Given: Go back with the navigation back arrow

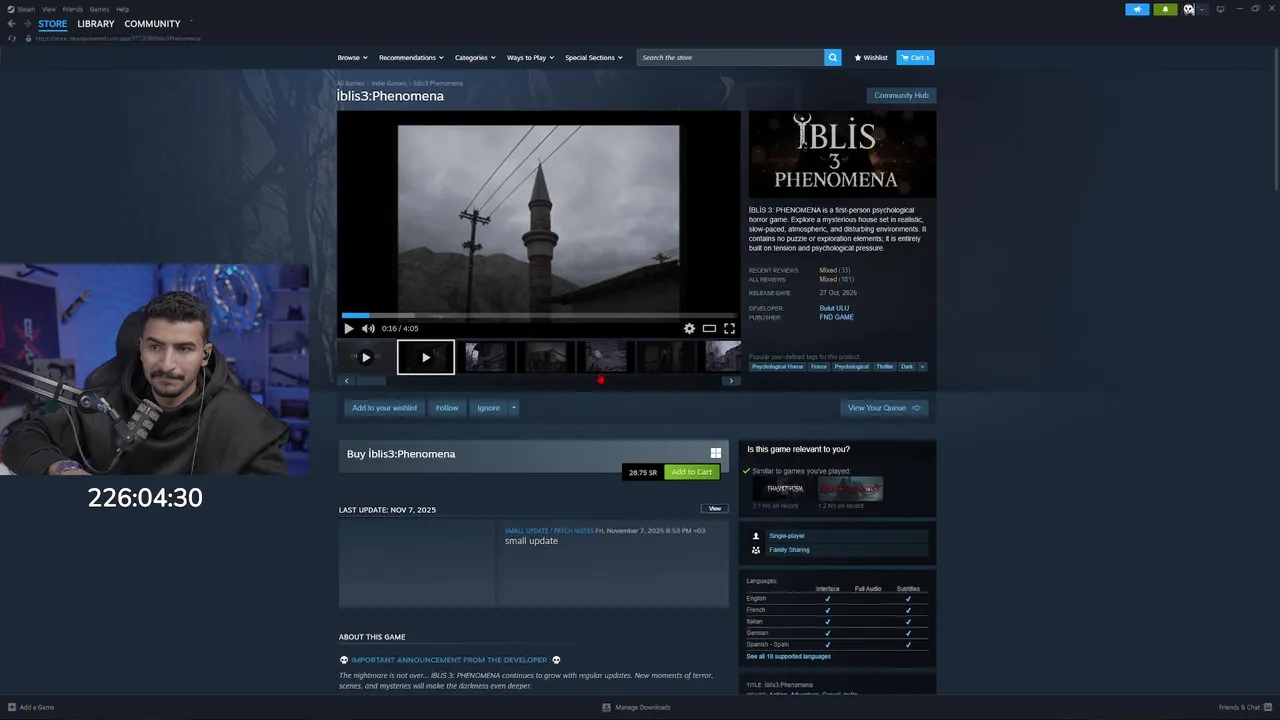Looking at the screenshot, I should [x=12, y=24].
